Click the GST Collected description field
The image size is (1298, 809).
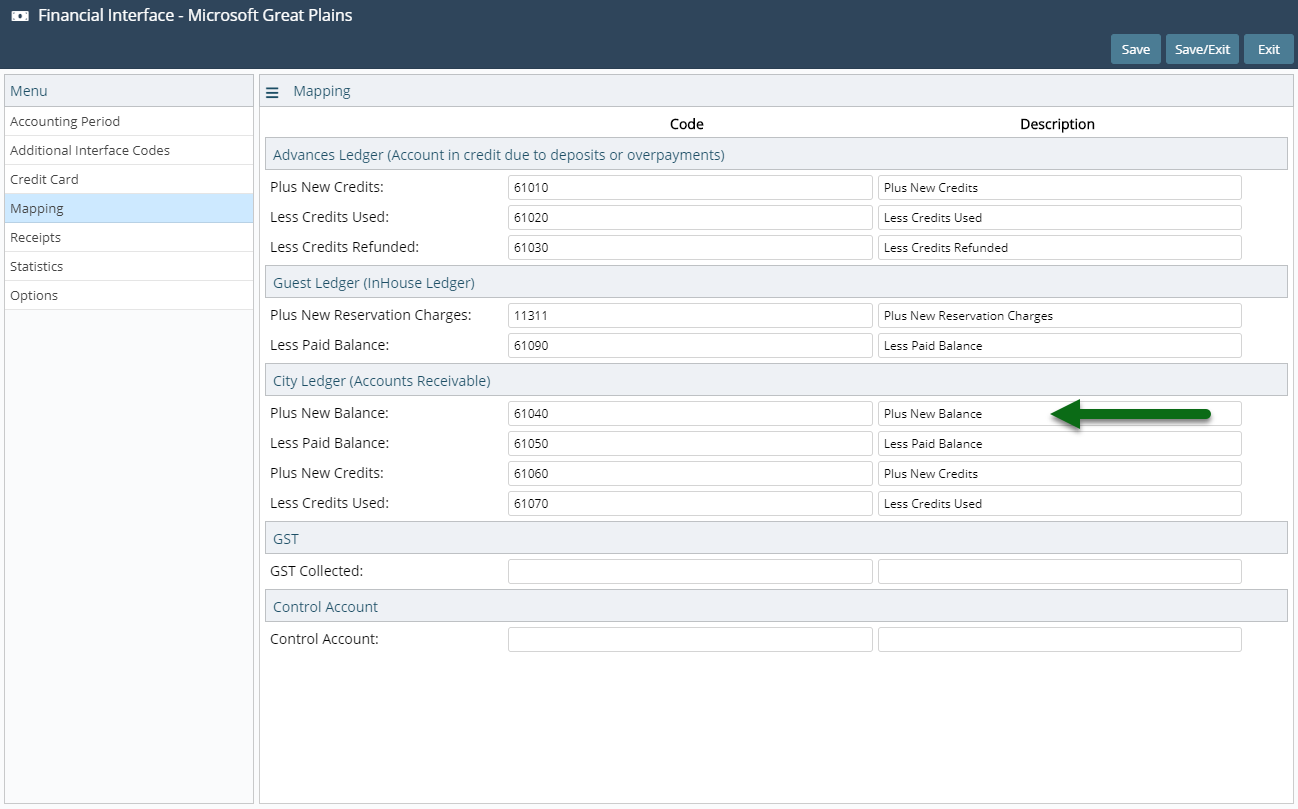point(1060,571)
